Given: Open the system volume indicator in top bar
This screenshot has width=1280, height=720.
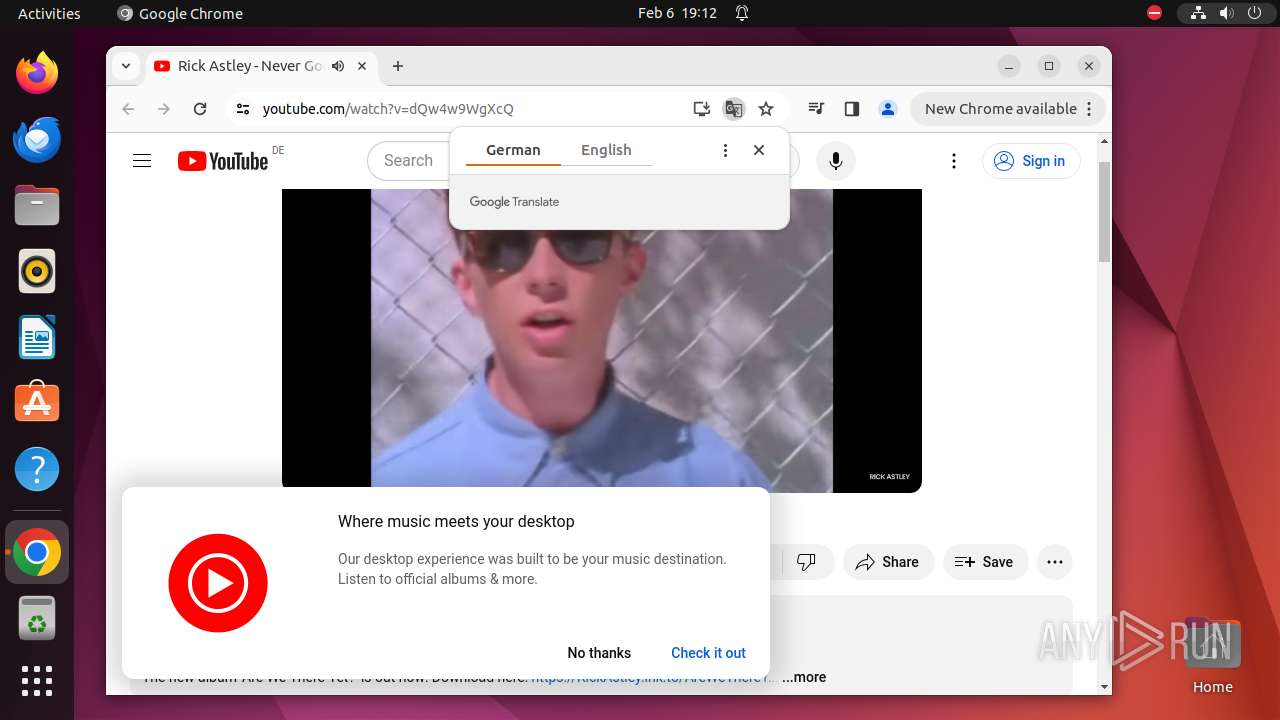Looking at the screenshot, I should [1226, 13].
